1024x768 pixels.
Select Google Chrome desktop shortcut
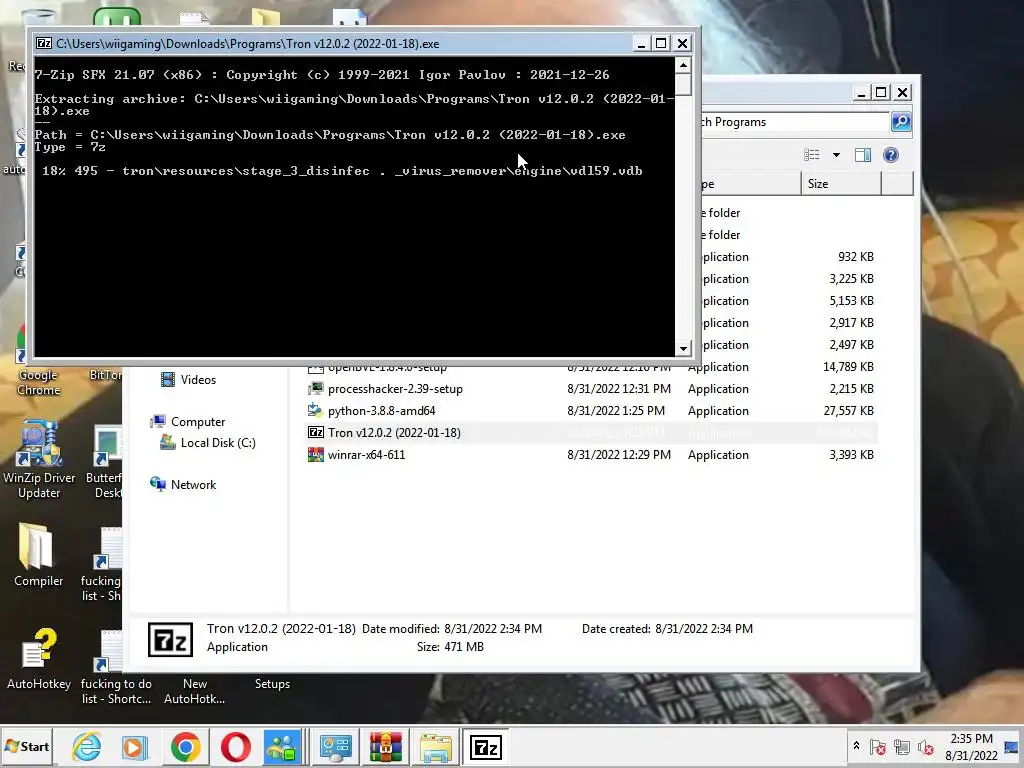(38, 361)
